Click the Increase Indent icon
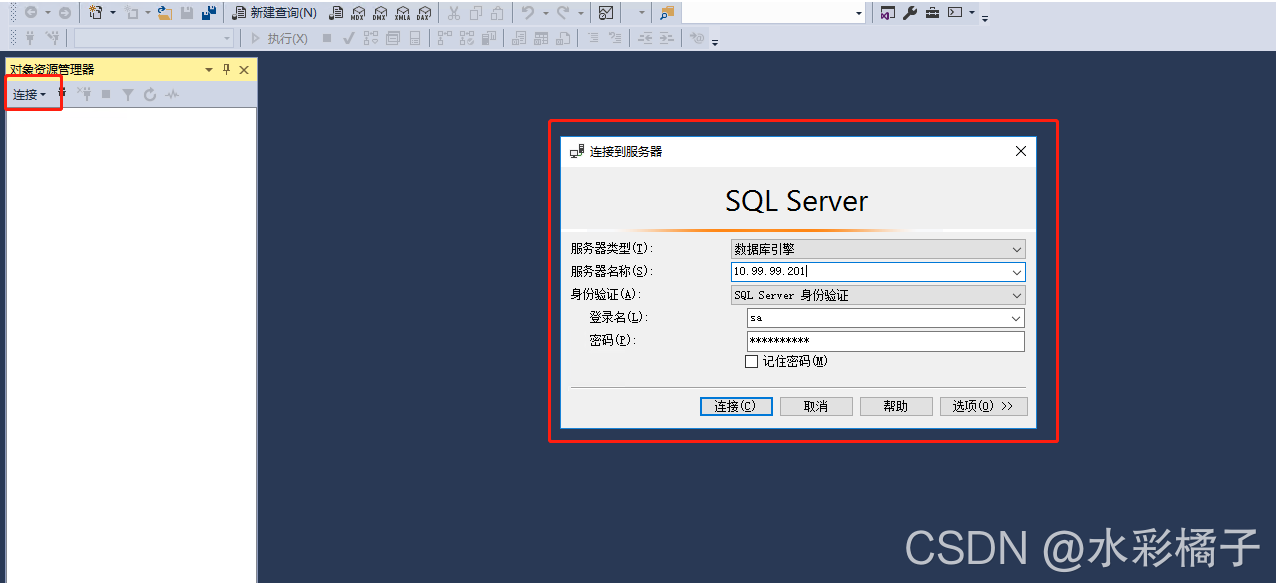The width and height of the screenshot is (1276, 583). (666, 38)
